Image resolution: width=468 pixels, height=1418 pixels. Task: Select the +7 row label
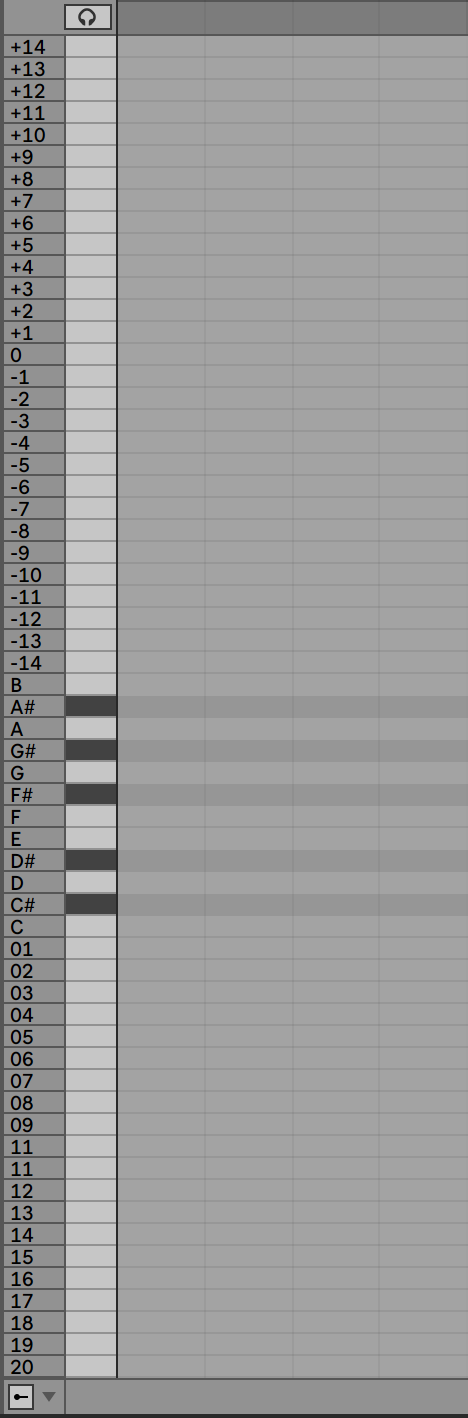click(x=22, y=201)
